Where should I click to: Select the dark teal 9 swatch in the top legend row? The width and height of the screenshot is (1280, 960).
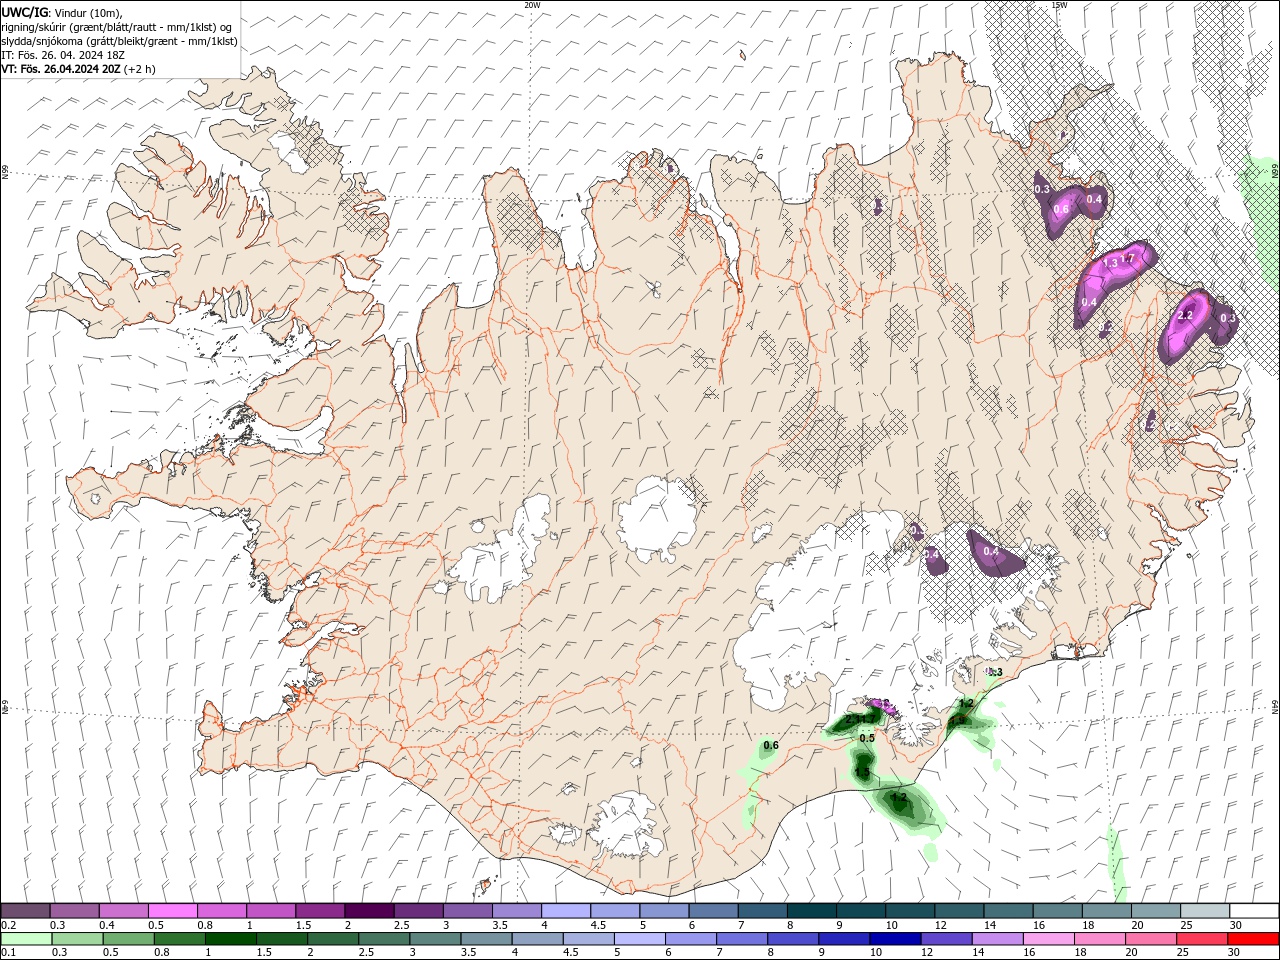click(x=861, y=910)
